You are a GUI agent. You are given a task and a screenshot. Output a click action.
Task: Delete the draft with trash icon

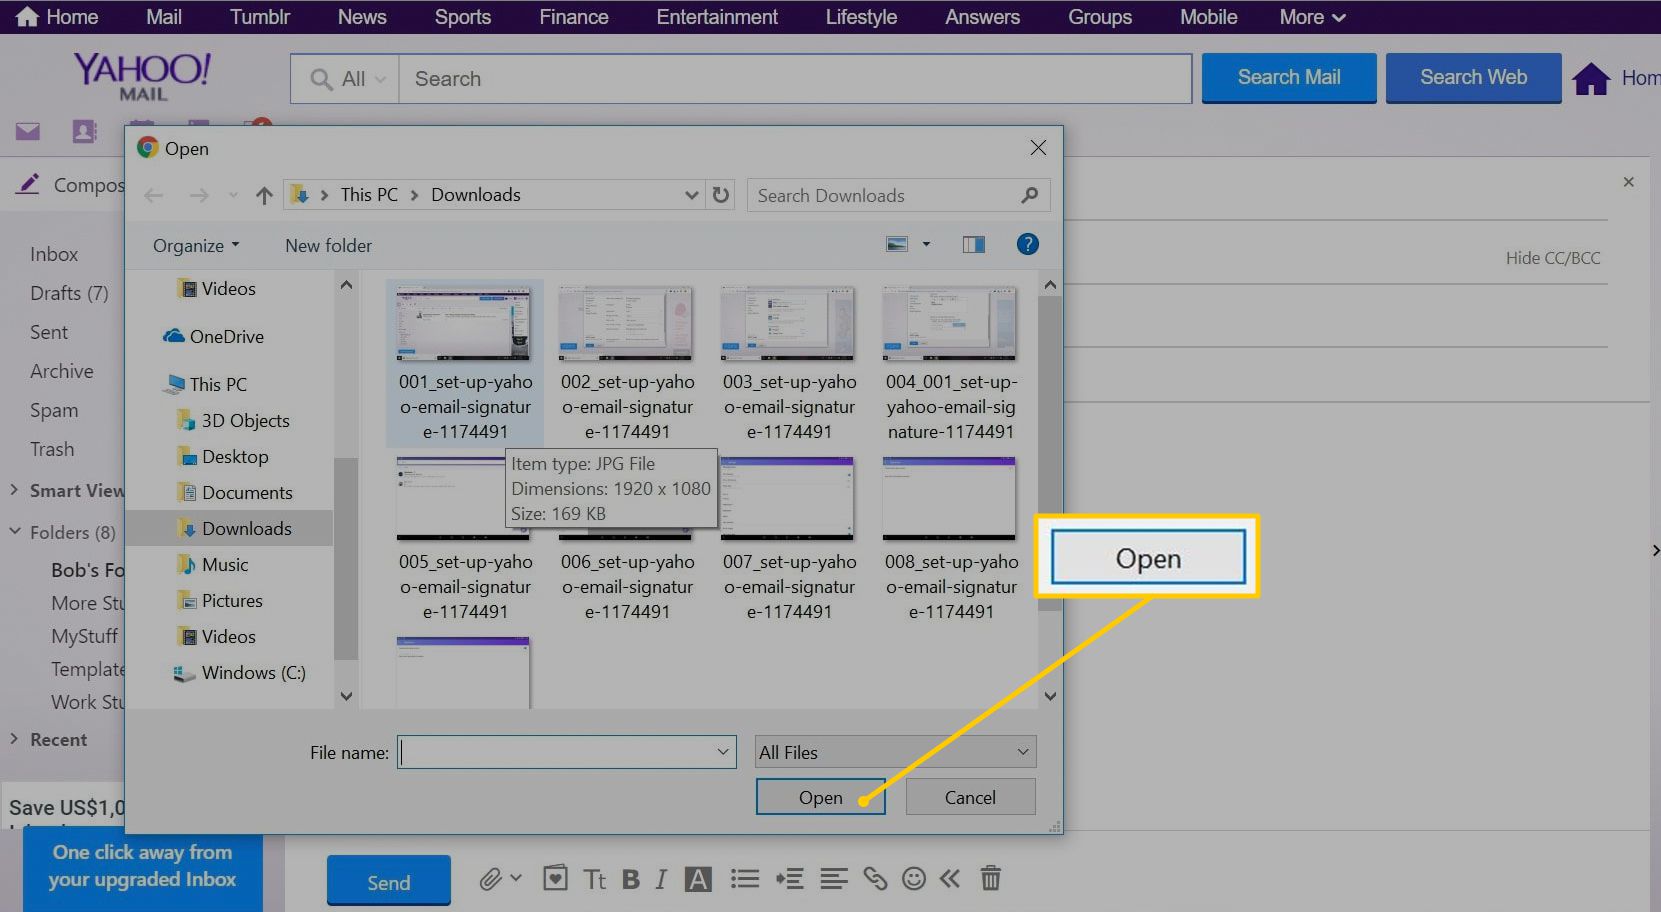coord(990,879)
